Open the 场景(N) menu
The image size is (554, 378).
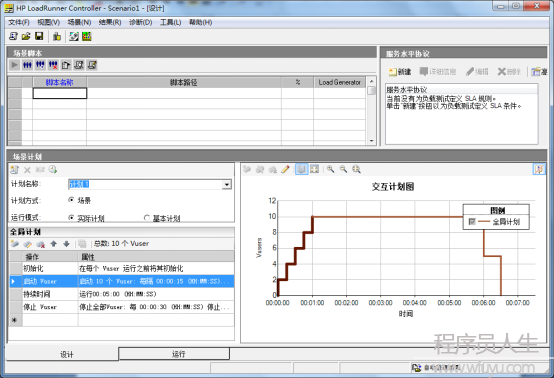(79, 23)
